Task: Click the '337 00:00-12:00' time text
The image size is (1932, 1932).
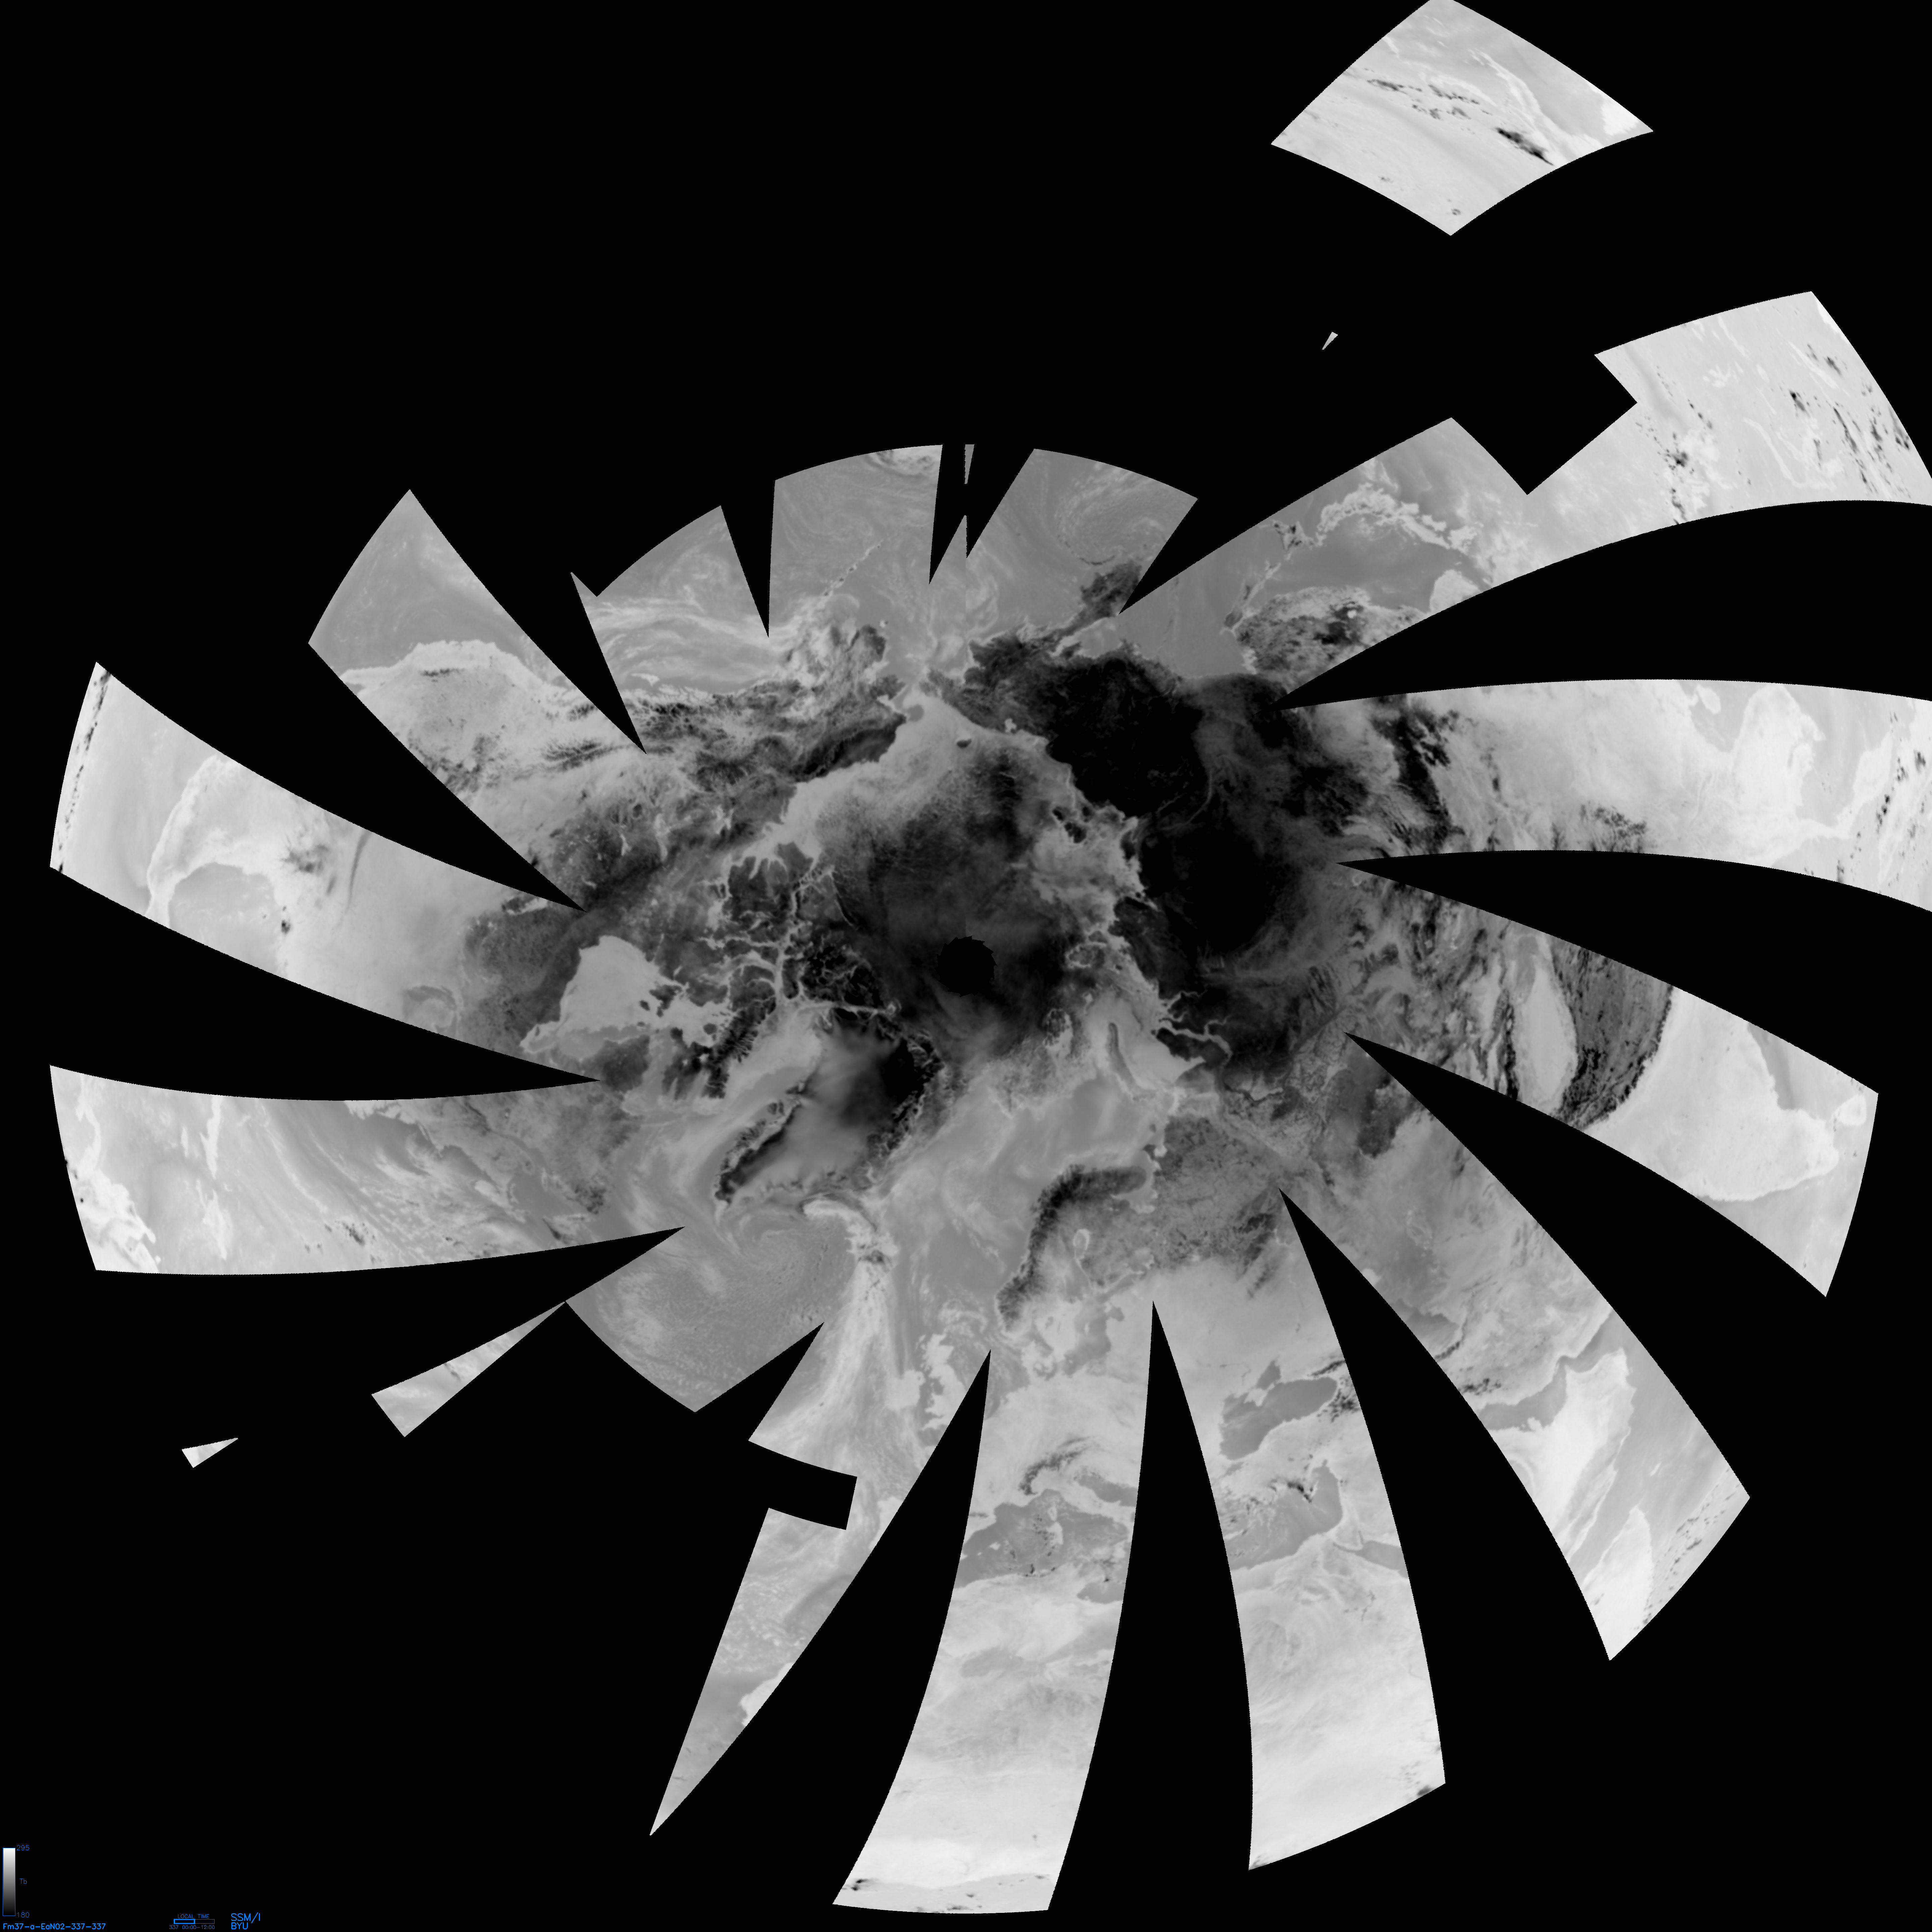Action: (x=192, y=1927)
